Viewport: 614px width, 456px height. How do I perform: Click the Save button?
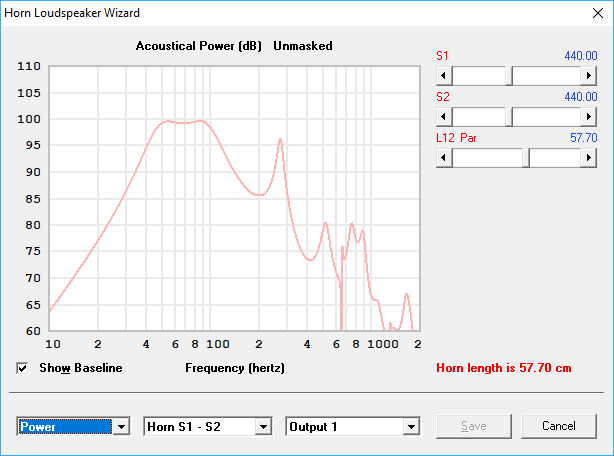click(474, 426)
